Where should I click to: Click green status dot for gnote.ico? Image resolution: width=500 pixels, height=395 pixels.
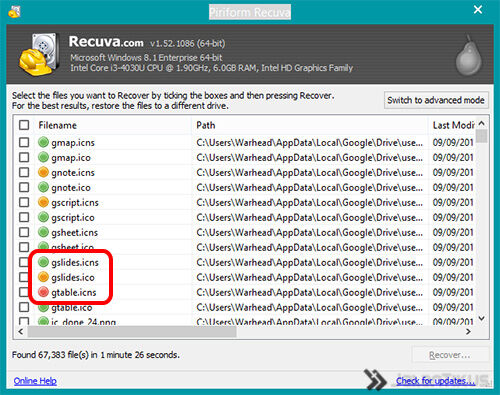pyautogui.click(x=43, y=187)
